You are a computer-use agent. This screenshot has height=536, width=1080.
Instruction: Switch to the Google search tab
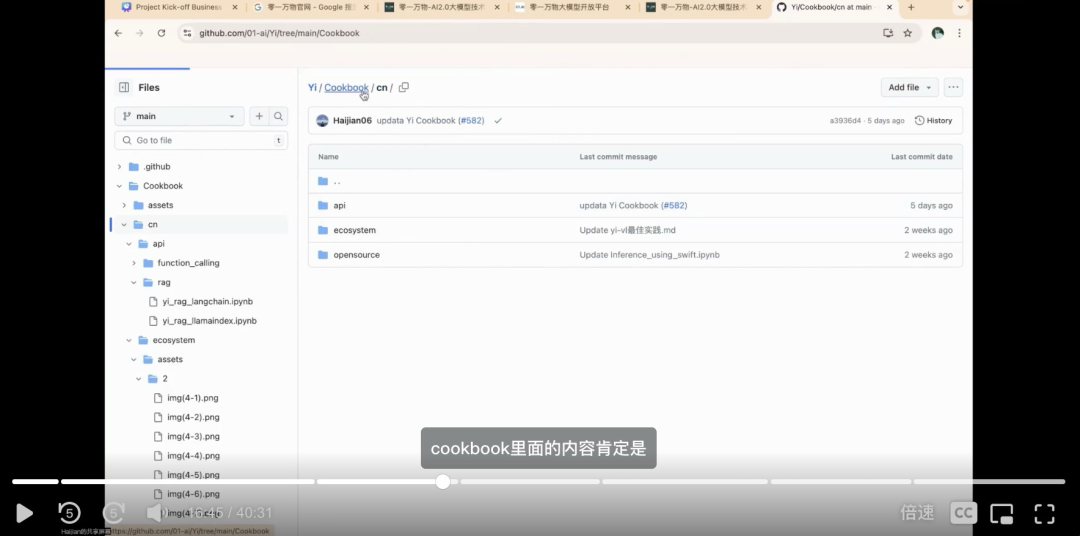[304, 7]
